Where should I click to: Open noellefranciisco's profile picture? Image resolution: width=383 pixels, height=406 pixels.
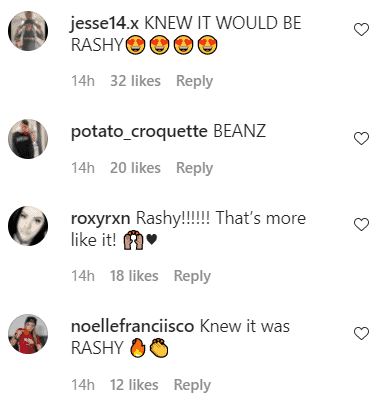pos(28,334)
